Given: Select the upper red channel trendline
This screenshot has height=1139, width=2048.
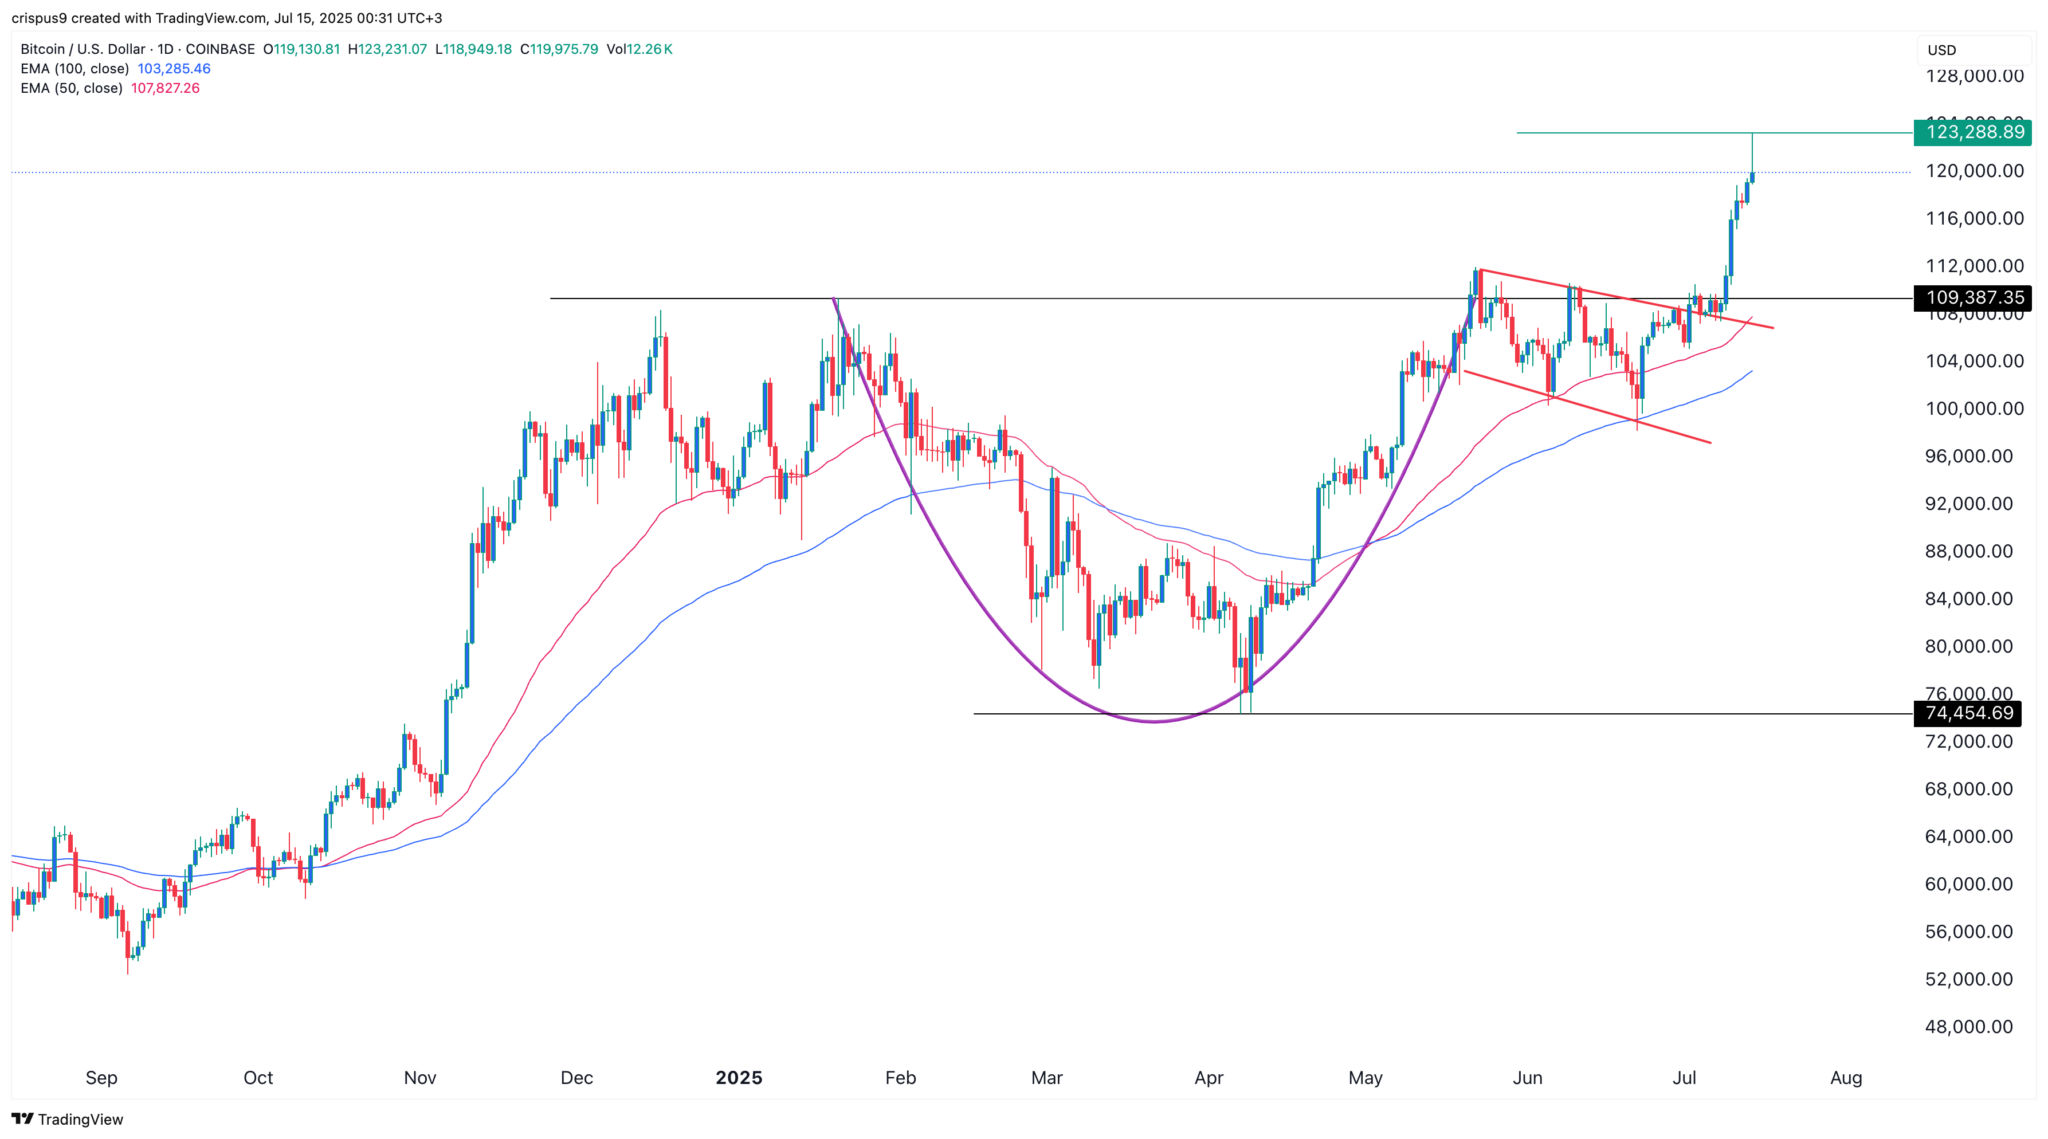Looking at the screenshot, I should coord(1626,299).
